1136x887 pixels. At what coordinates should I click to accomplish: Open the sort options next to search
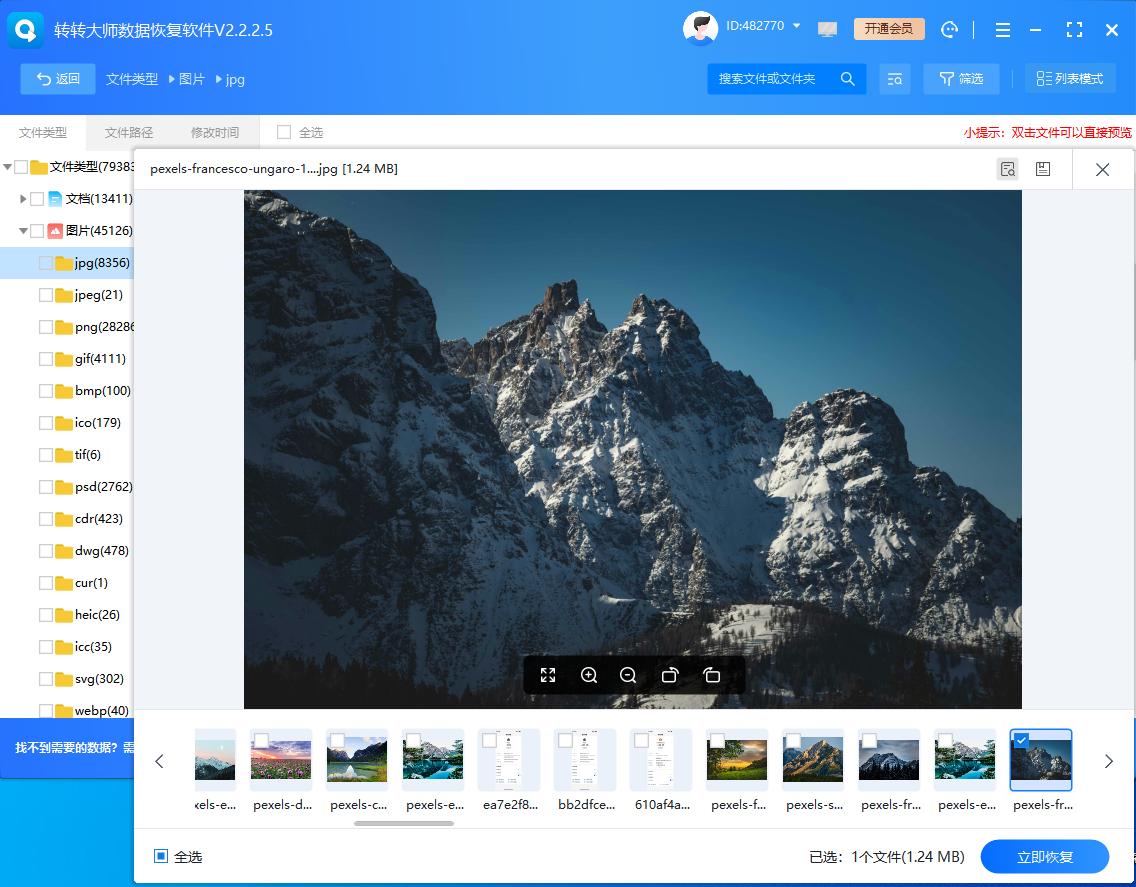point(895,78)
